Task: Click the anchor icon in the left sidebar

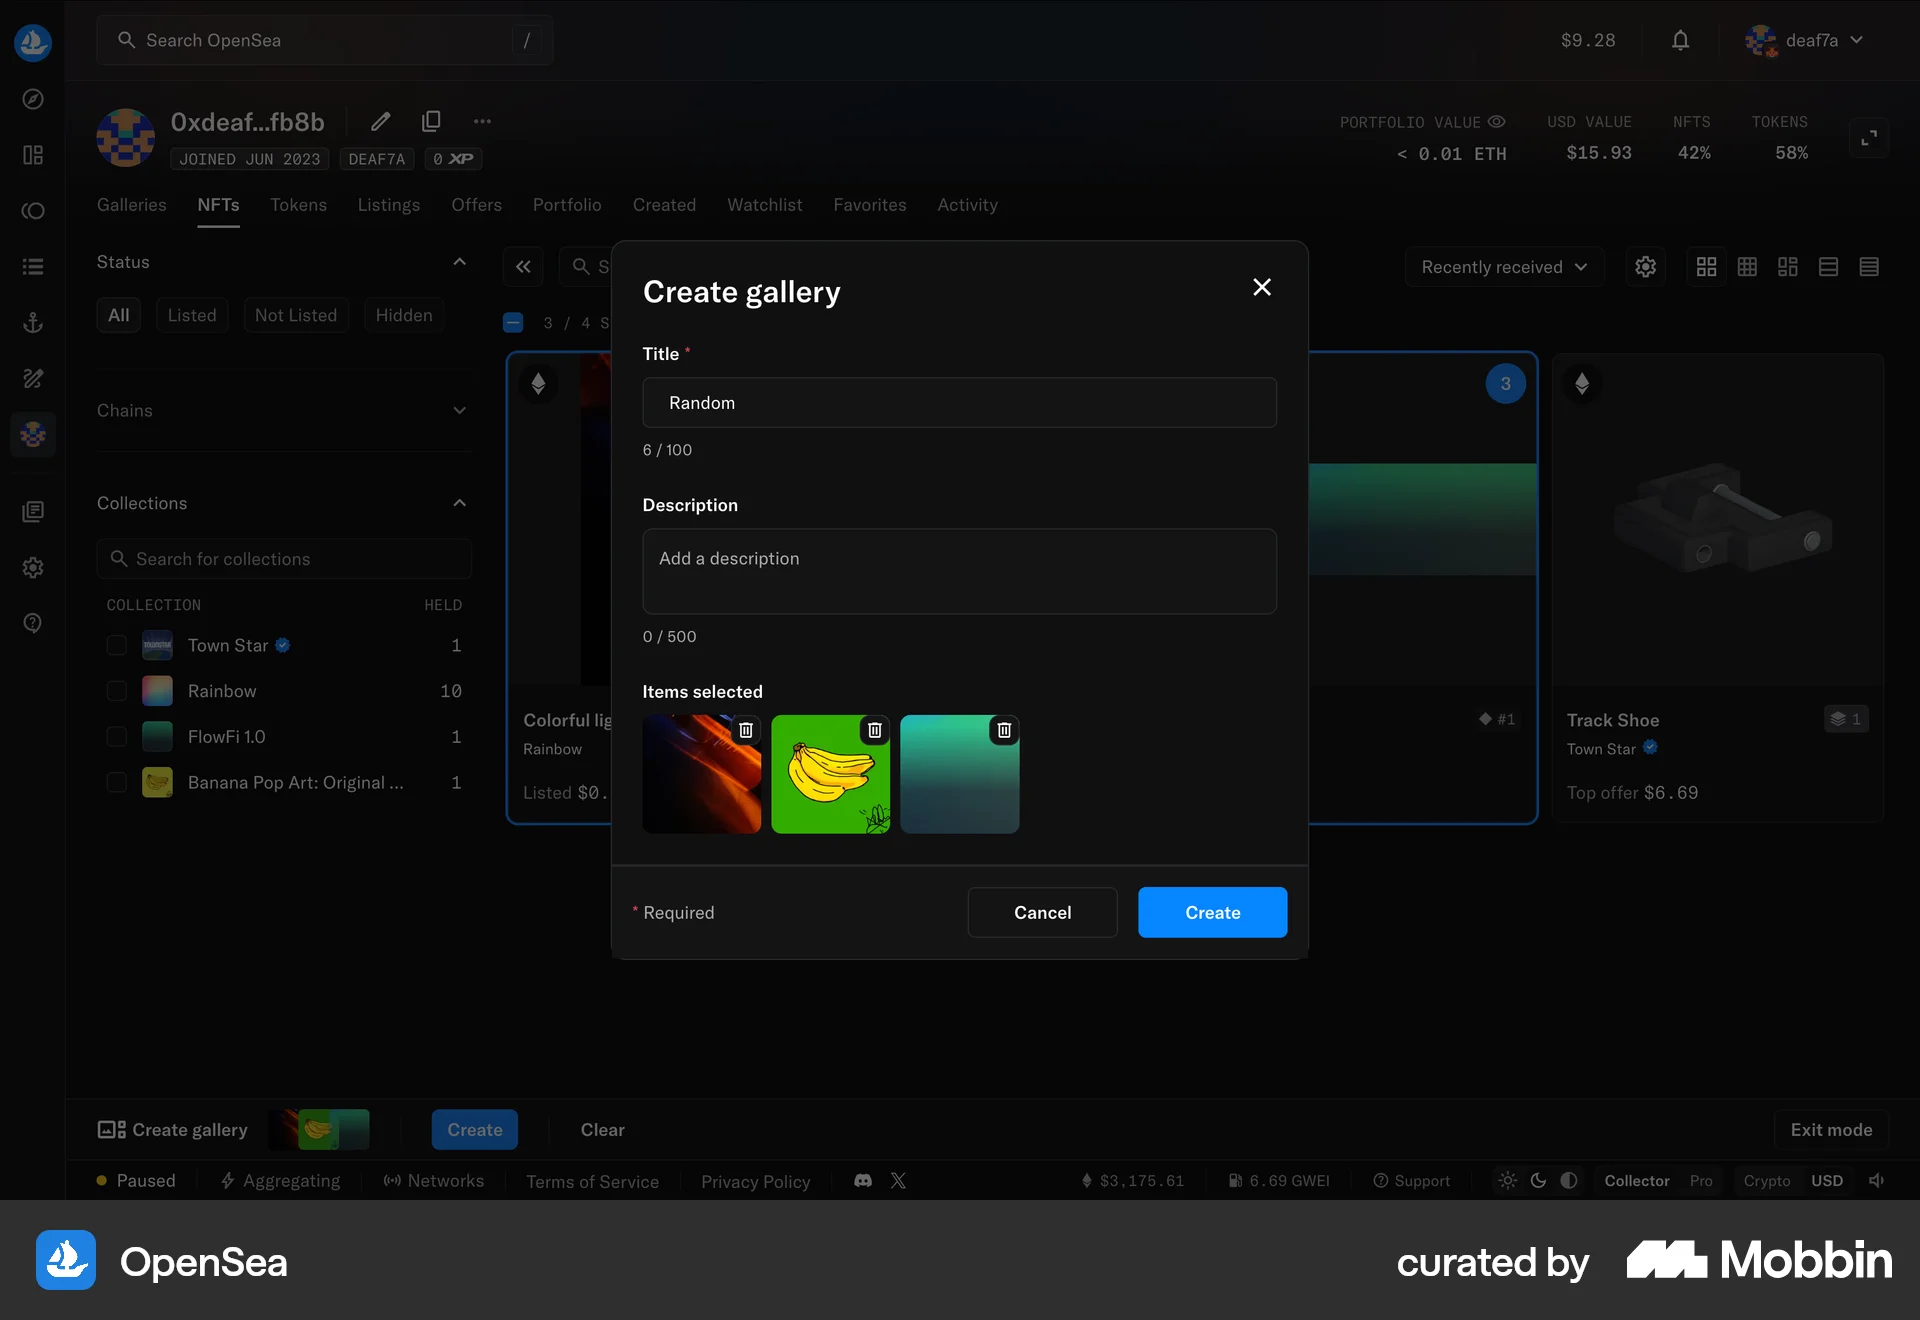Action: pos(33,322)
